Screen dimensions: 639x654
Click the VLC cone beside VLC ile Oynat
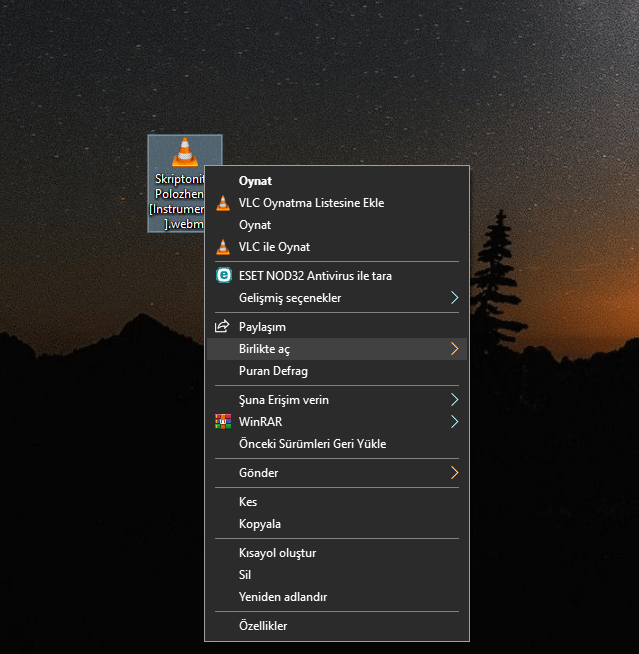(x=223, y=247)
